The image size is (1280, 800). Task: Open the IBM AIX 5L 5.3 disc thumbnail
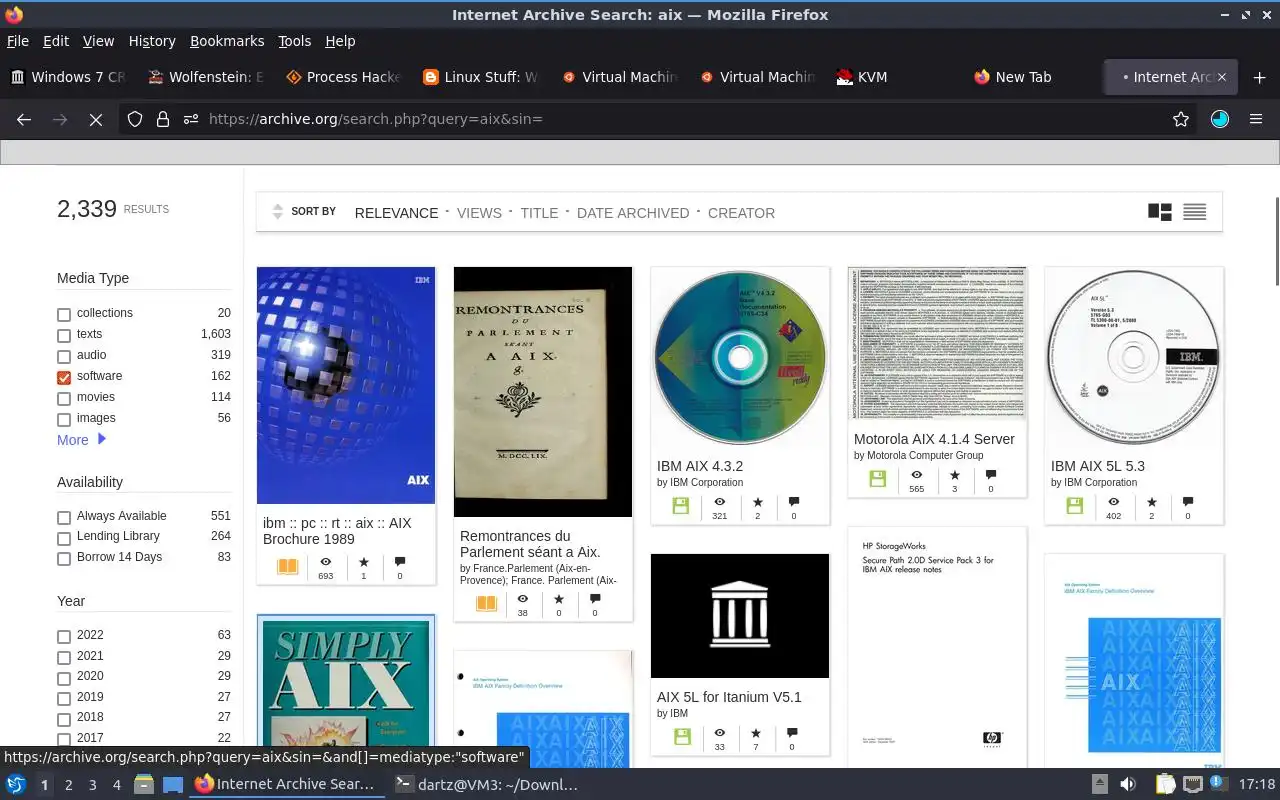[x=1134, y=358]
